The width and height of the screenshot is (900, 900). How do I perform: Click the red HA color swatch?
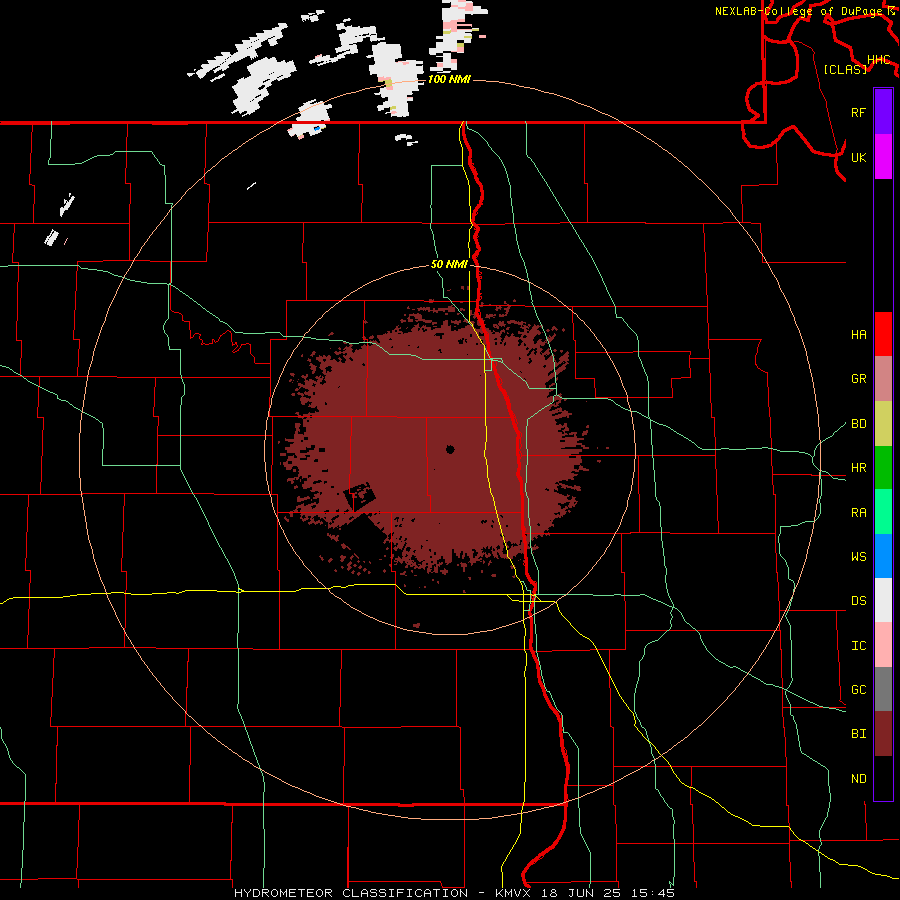(x=883, y=334)
